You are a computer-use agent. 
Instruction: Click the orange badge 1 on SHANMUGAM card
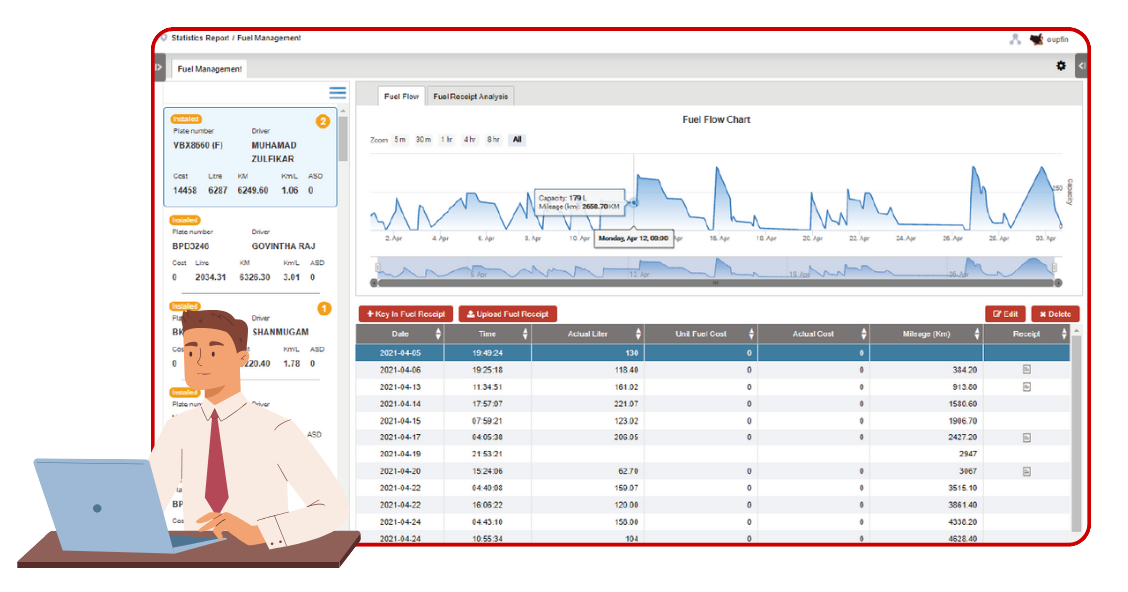tap(324, 309)
